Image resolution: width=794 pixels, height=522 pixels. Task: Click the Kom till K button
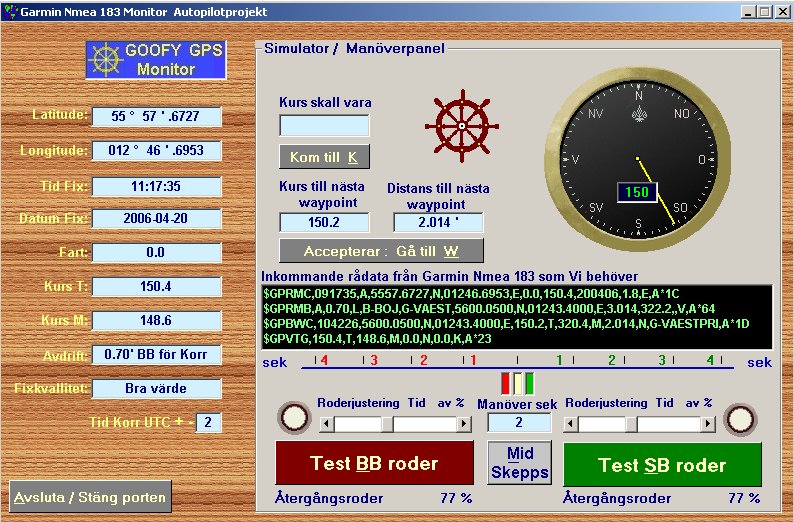click(324, 157)
